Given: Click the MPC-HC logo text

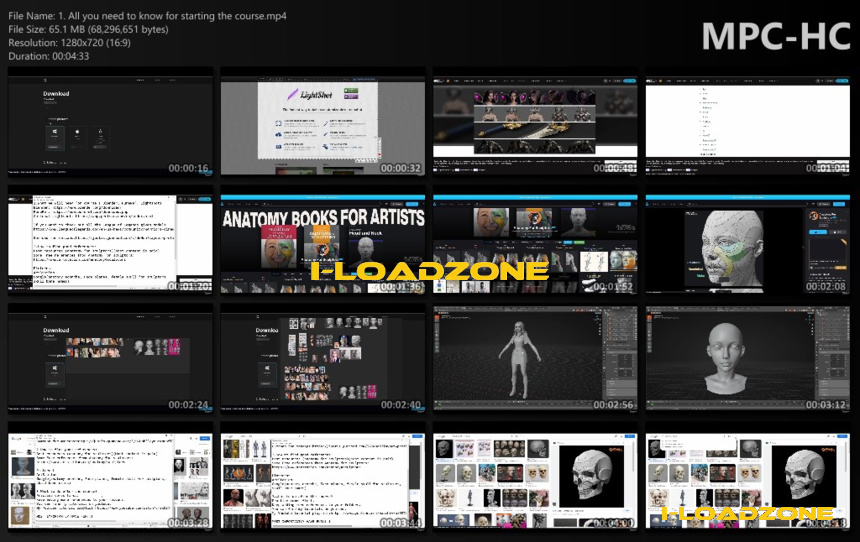Looking at the screenshot, I should click(776, 36).
